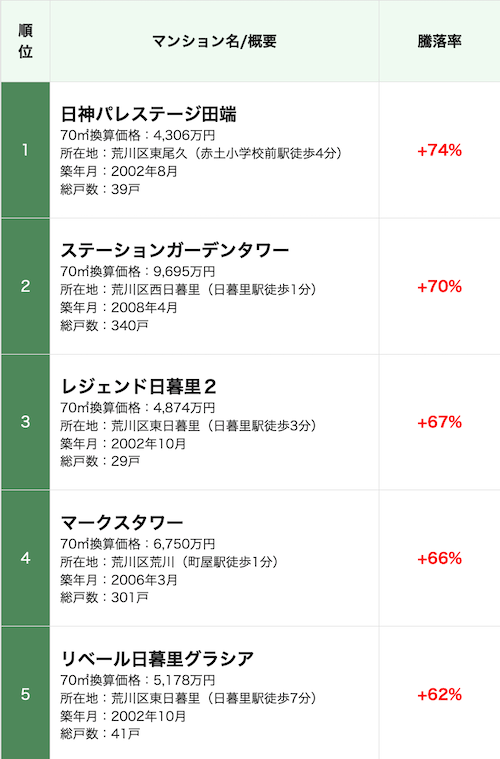Click the +70% change rate value
Viewport: 500px width, 759px height.
pyautogui.click(x=439, y=287)
